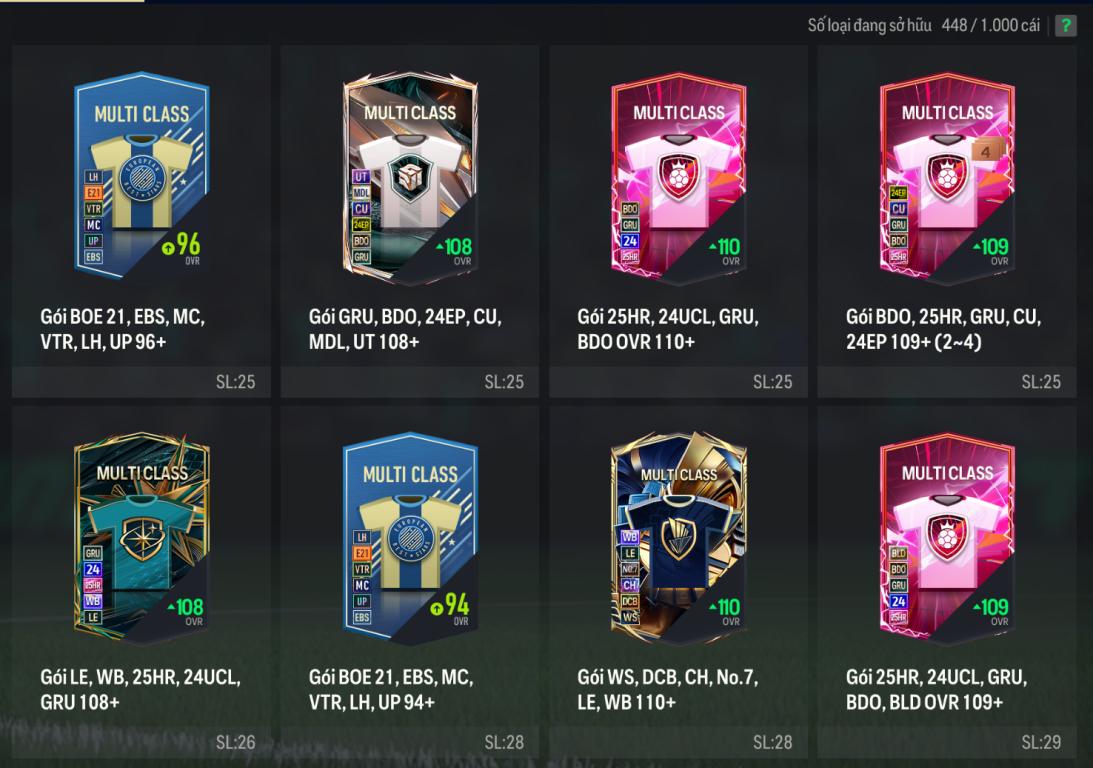Select the white Multi Class 108 OVR card
This screenshot has height=768, width=1093.
pos(410,178)
